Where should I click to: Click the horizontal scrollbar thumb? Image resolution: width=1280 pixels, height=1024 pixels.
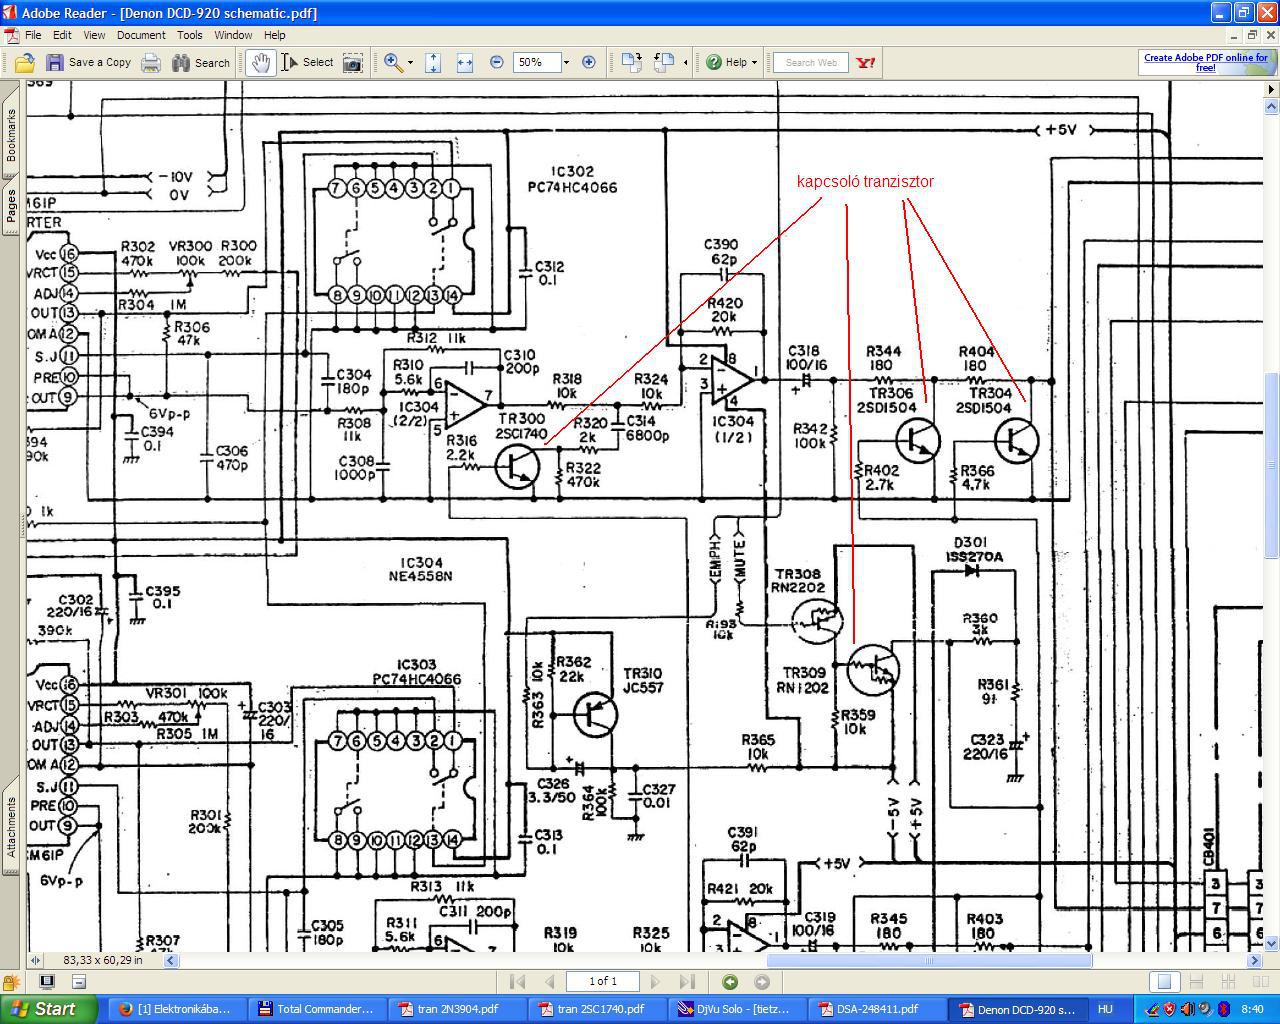(x=928, y=960)
